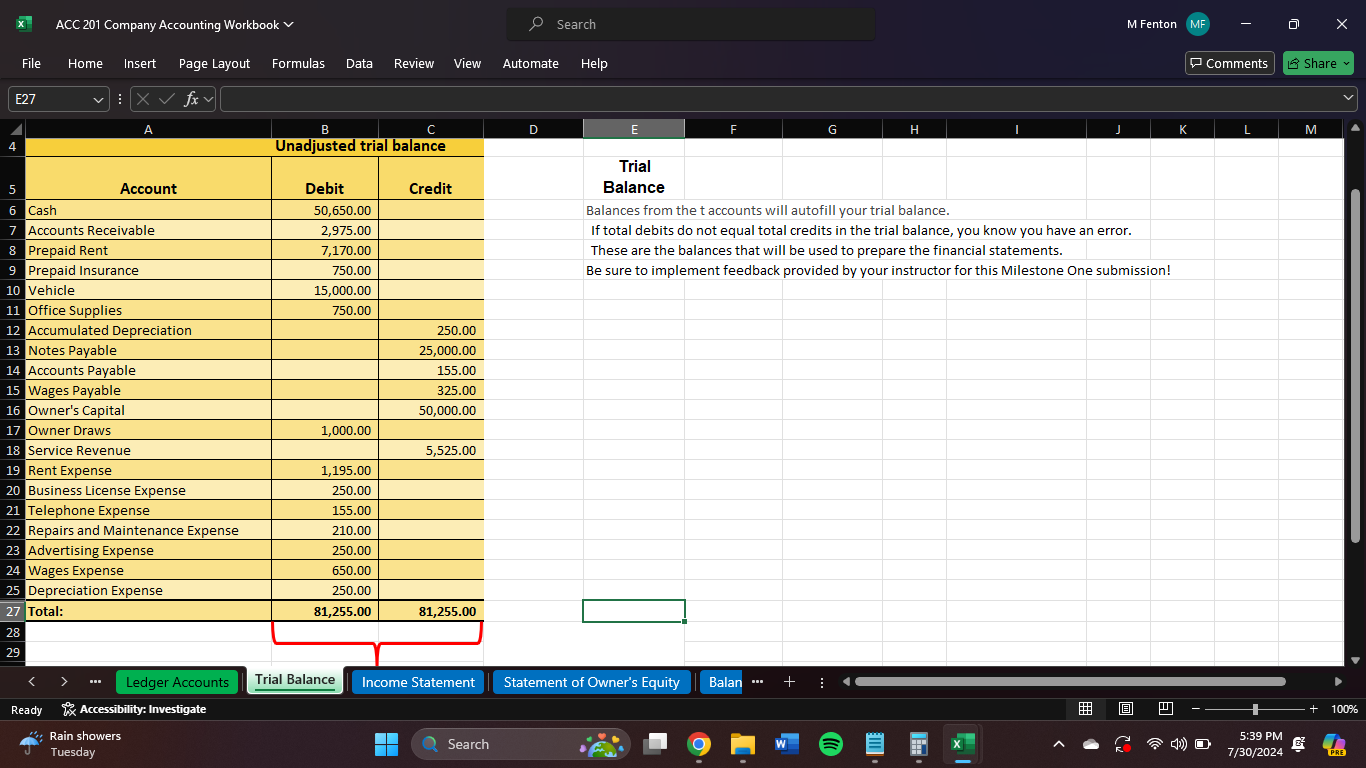Open the workbook title dropdown
Screen dimensions: 1366x768
point(289,23)
